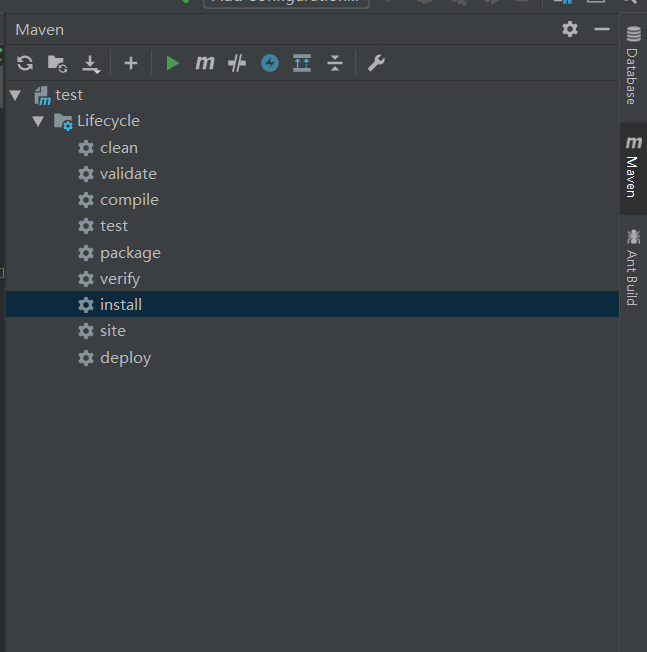Select the clean lifecycle phase
The height and width of the screenshot is (652, 647).
(312, 148)
